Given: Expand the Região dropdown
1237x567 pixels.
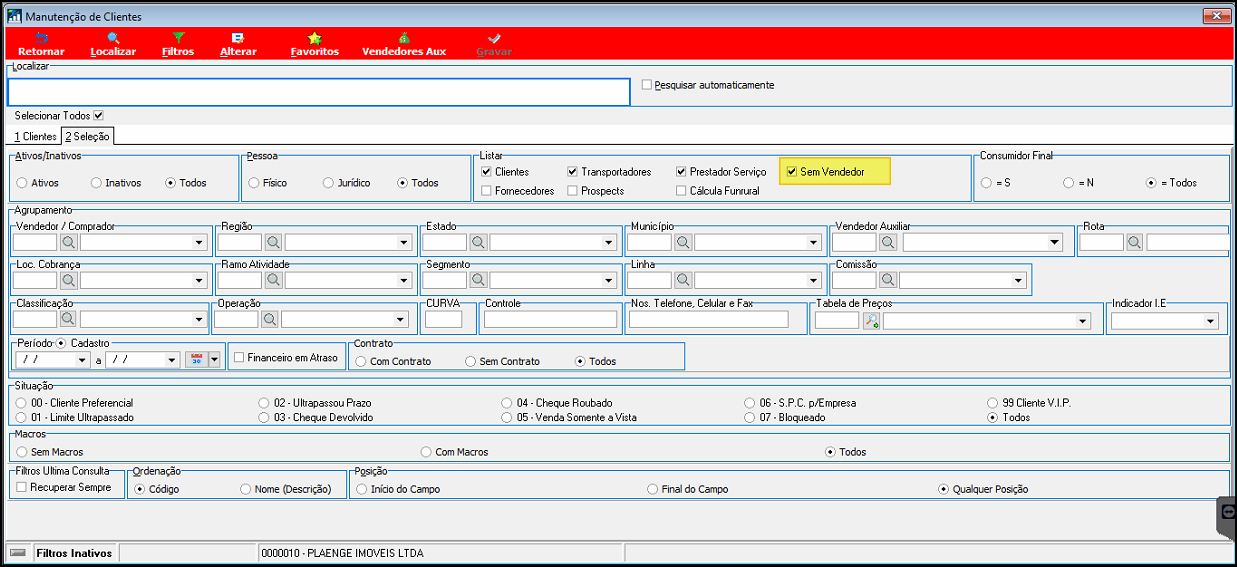Looking at the screenshot, I should pyautogui.click(x=403, y=242).
